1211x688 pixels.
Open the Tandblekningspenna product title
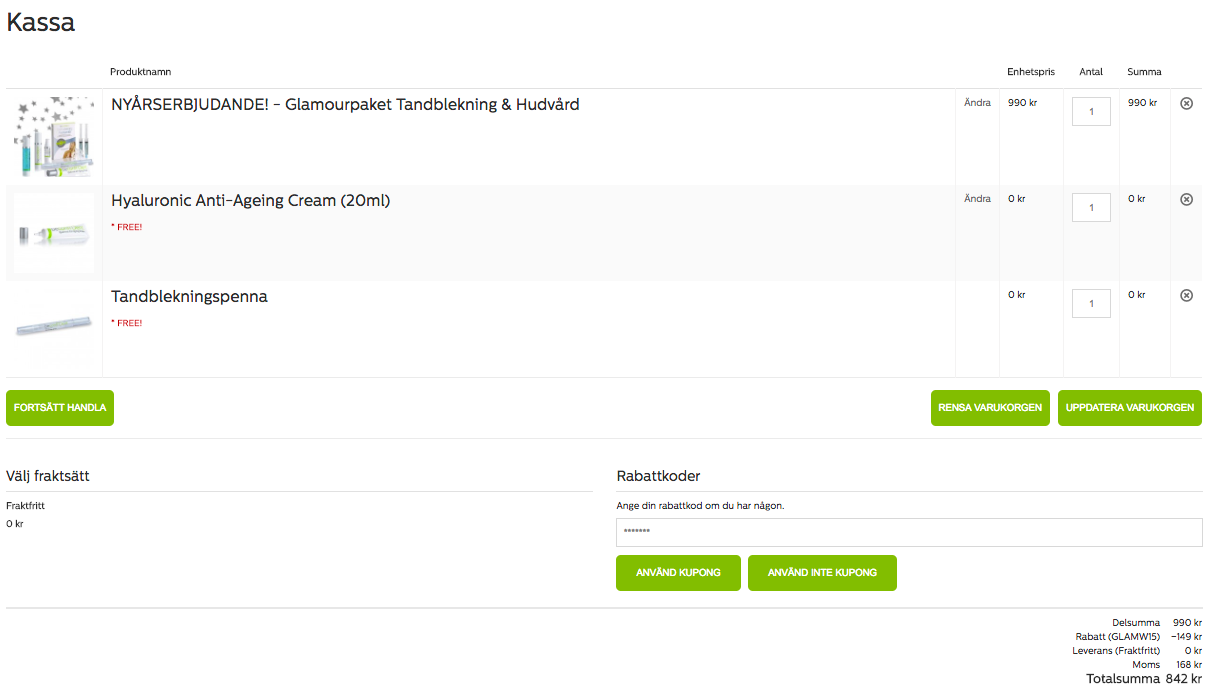189,297
